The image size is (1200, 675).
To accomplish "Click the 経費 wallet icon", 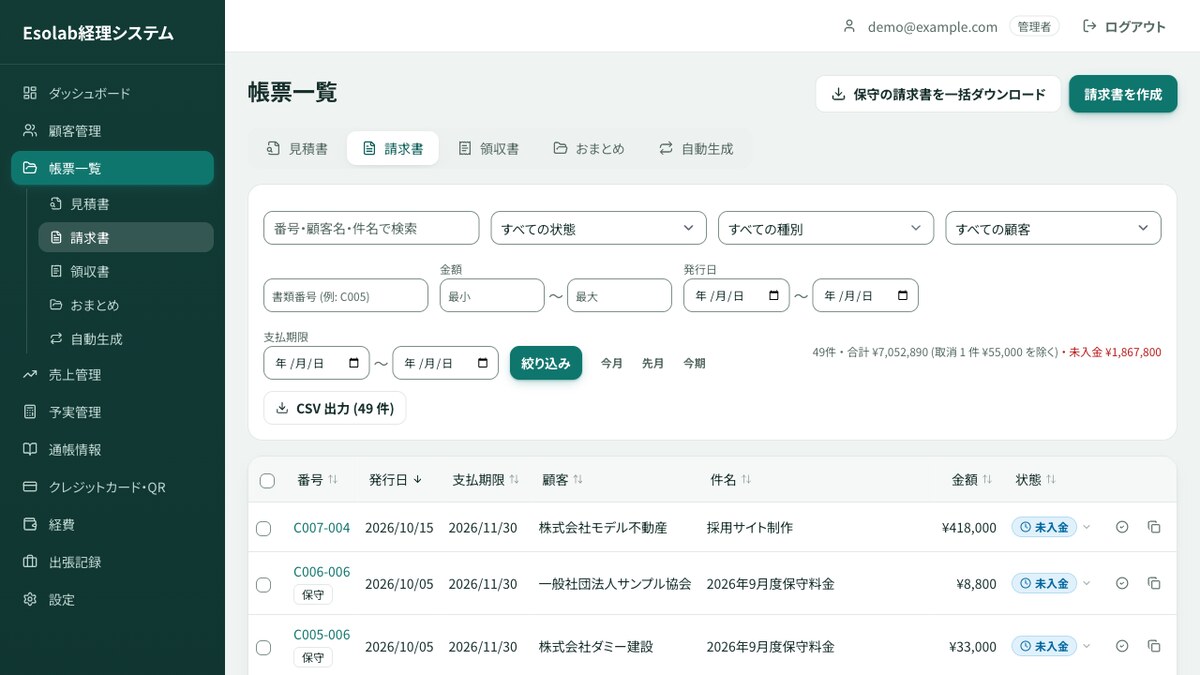I will tap(30, 525).
